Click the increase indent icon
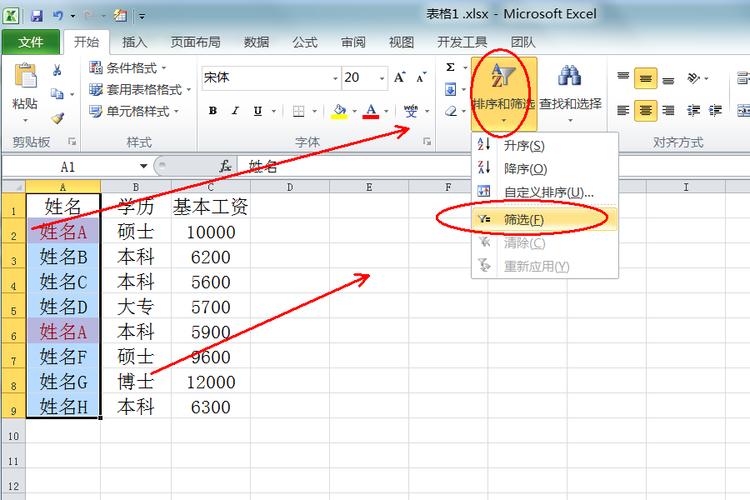The height and width of the screenshot is (500, 750). 715,111
